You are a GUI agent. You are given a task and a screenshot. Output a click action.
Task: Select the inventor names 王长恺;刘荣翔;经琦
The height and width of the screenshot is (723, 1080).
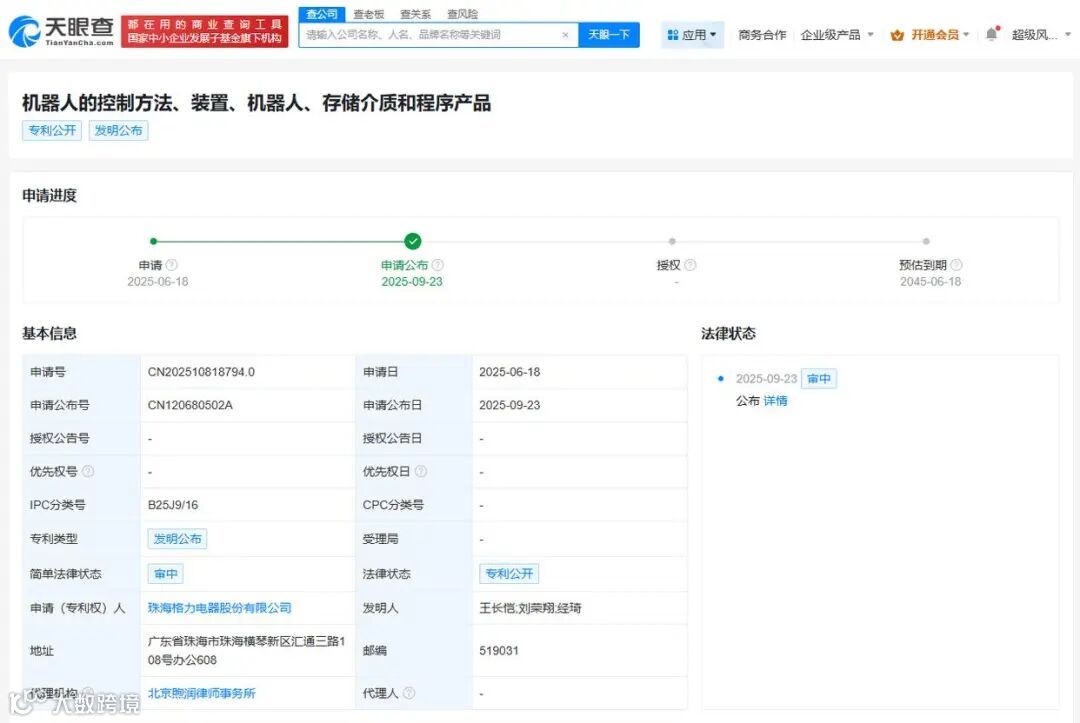pyautogui.click(x=530, y=608)
